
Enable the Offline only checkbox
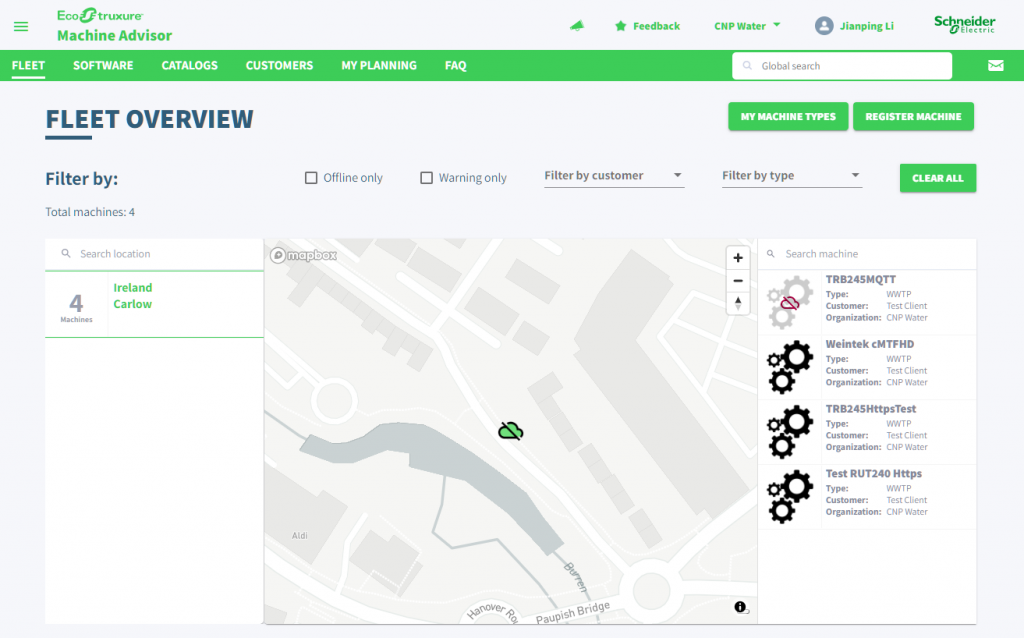[312, 178]
